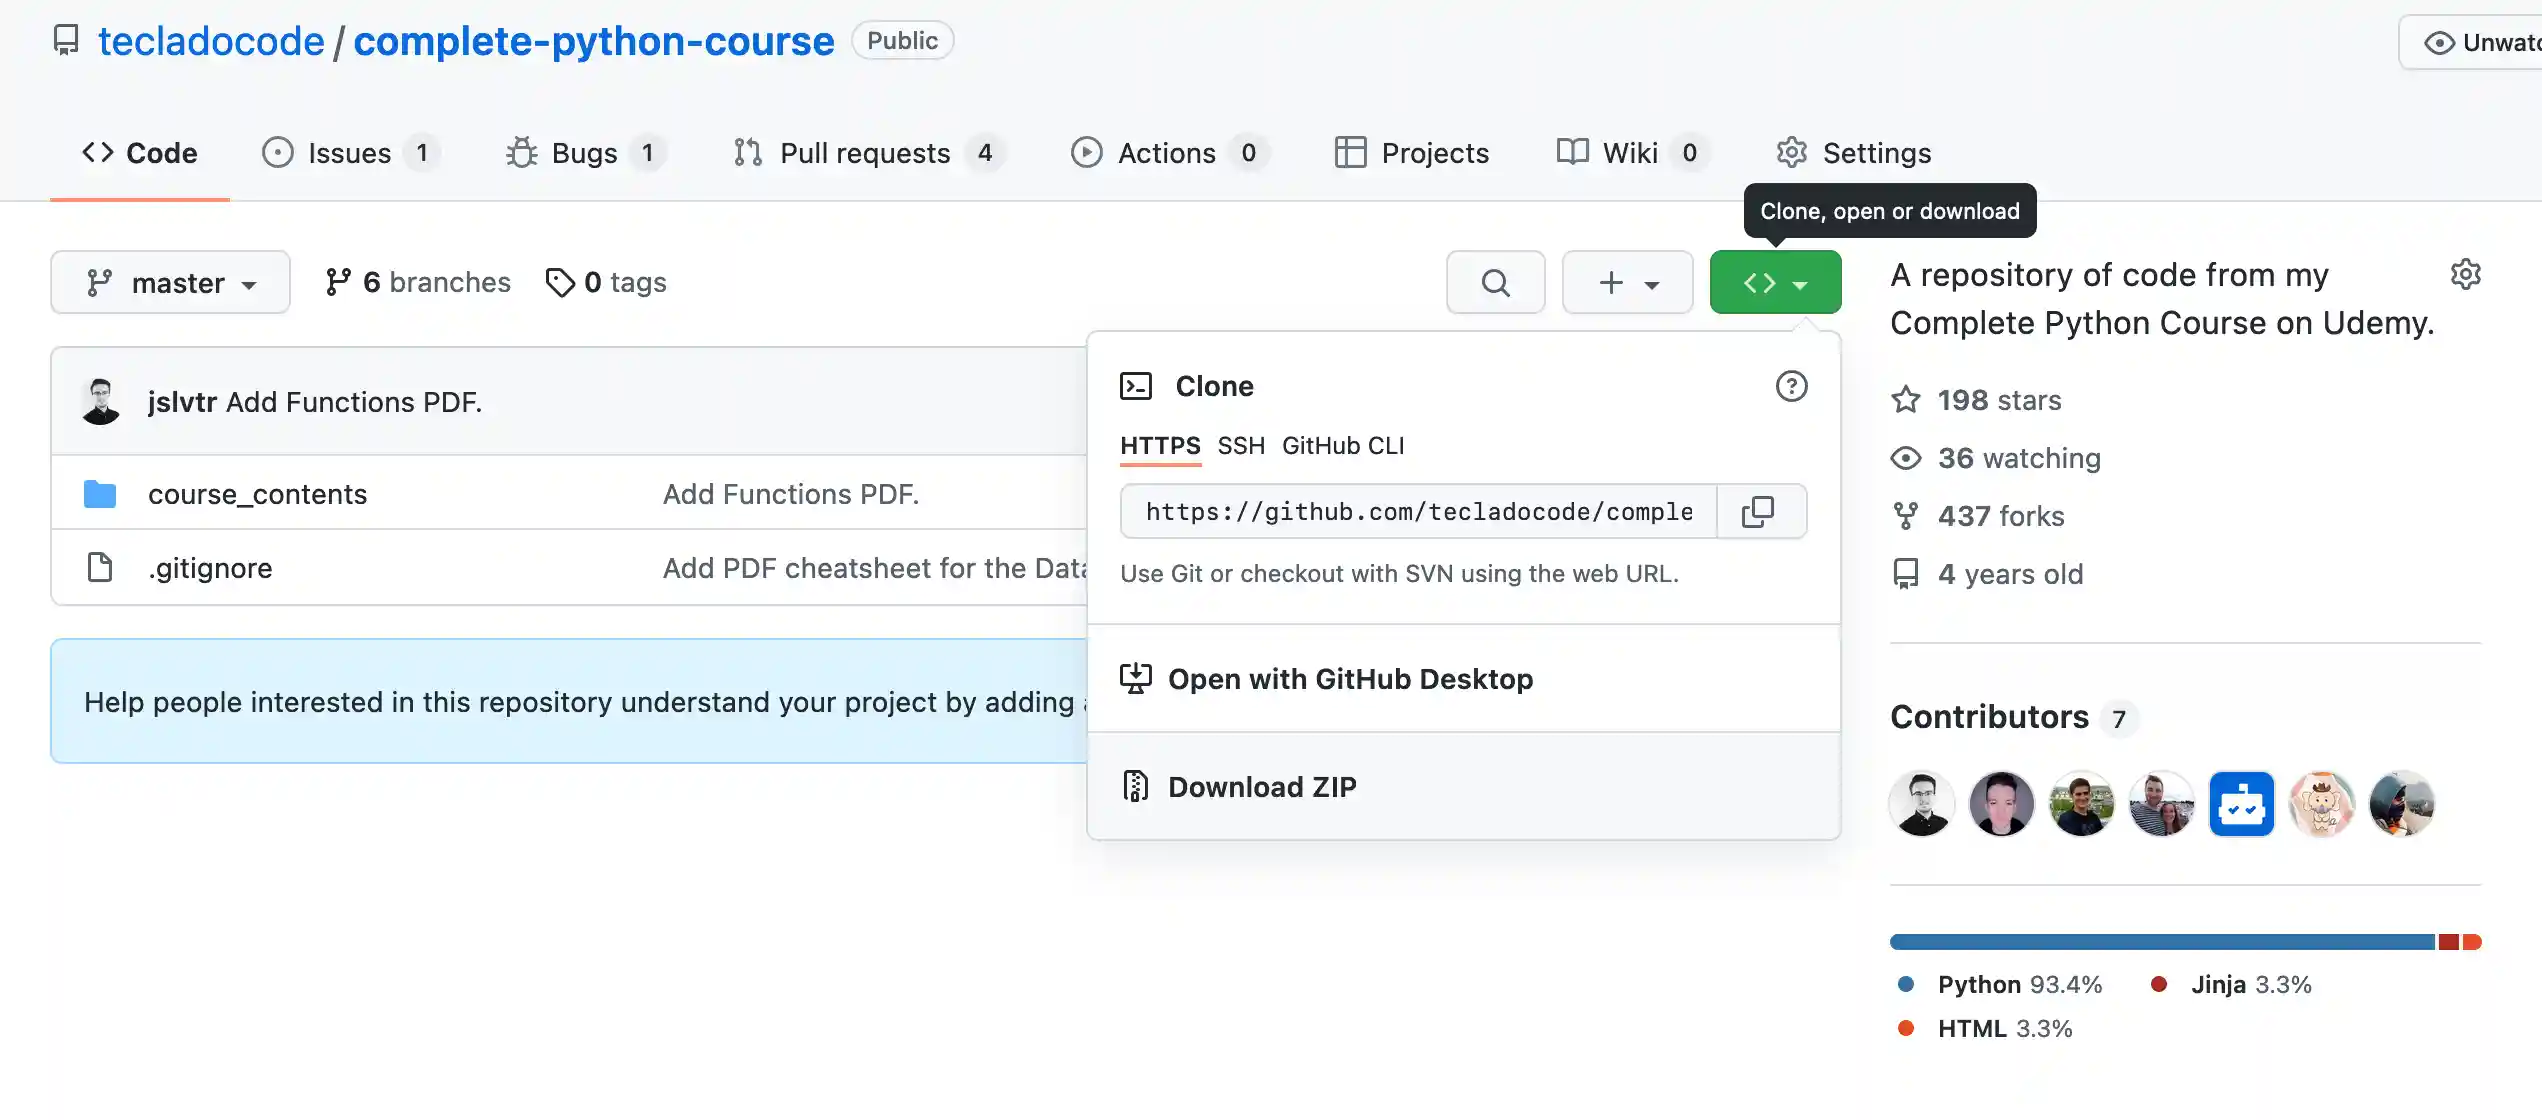Click the Download ZIP file icon
The width and height of the screenshot is (2542, 1120).
(1134, 786)
